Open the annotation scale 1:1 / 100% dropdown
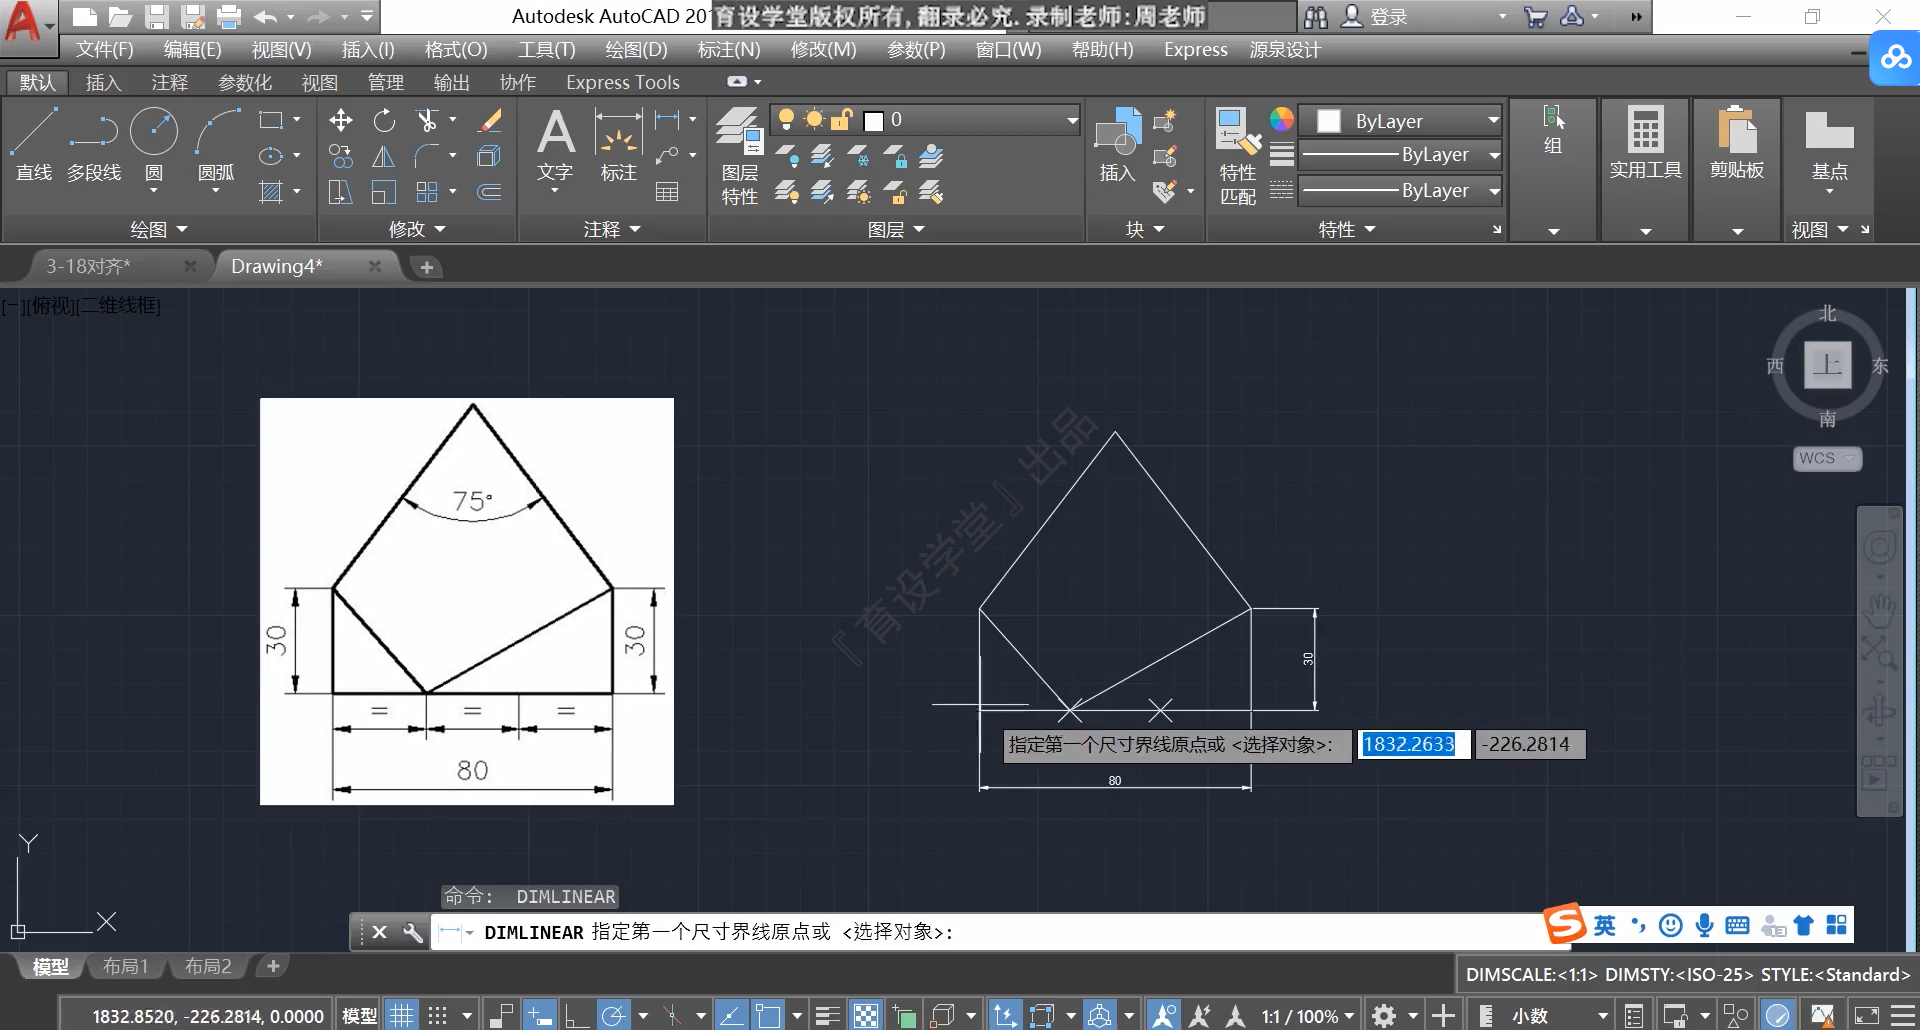The height and width of the screenshot is (1030, 1920). pyautogui.click(x=1307, y=1016)
